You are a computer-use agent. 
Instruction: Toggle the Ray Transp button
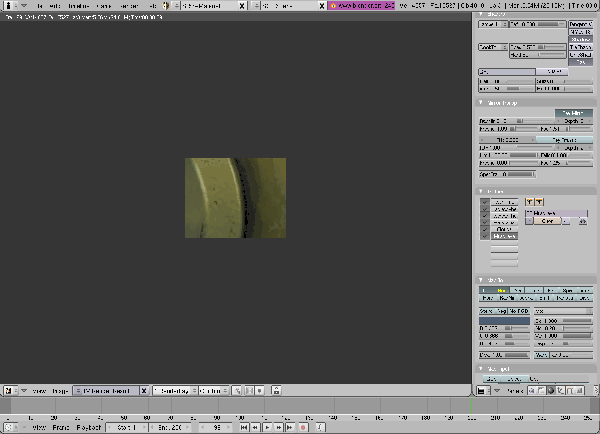click(564, 140)
